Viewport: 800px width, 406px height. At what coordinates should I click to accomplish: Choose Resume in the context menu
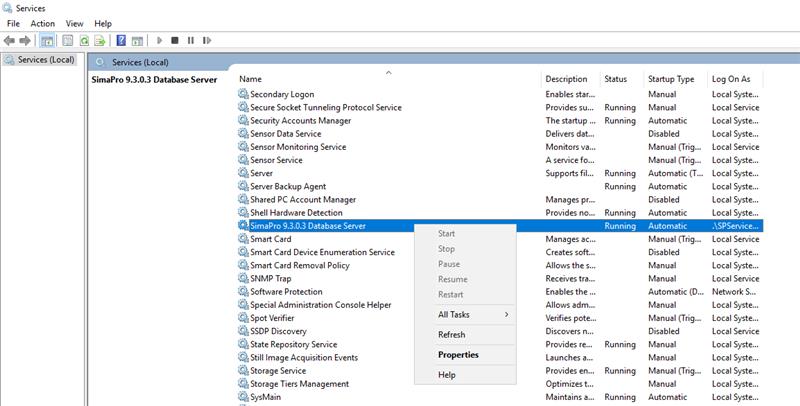tap(465, 280)
